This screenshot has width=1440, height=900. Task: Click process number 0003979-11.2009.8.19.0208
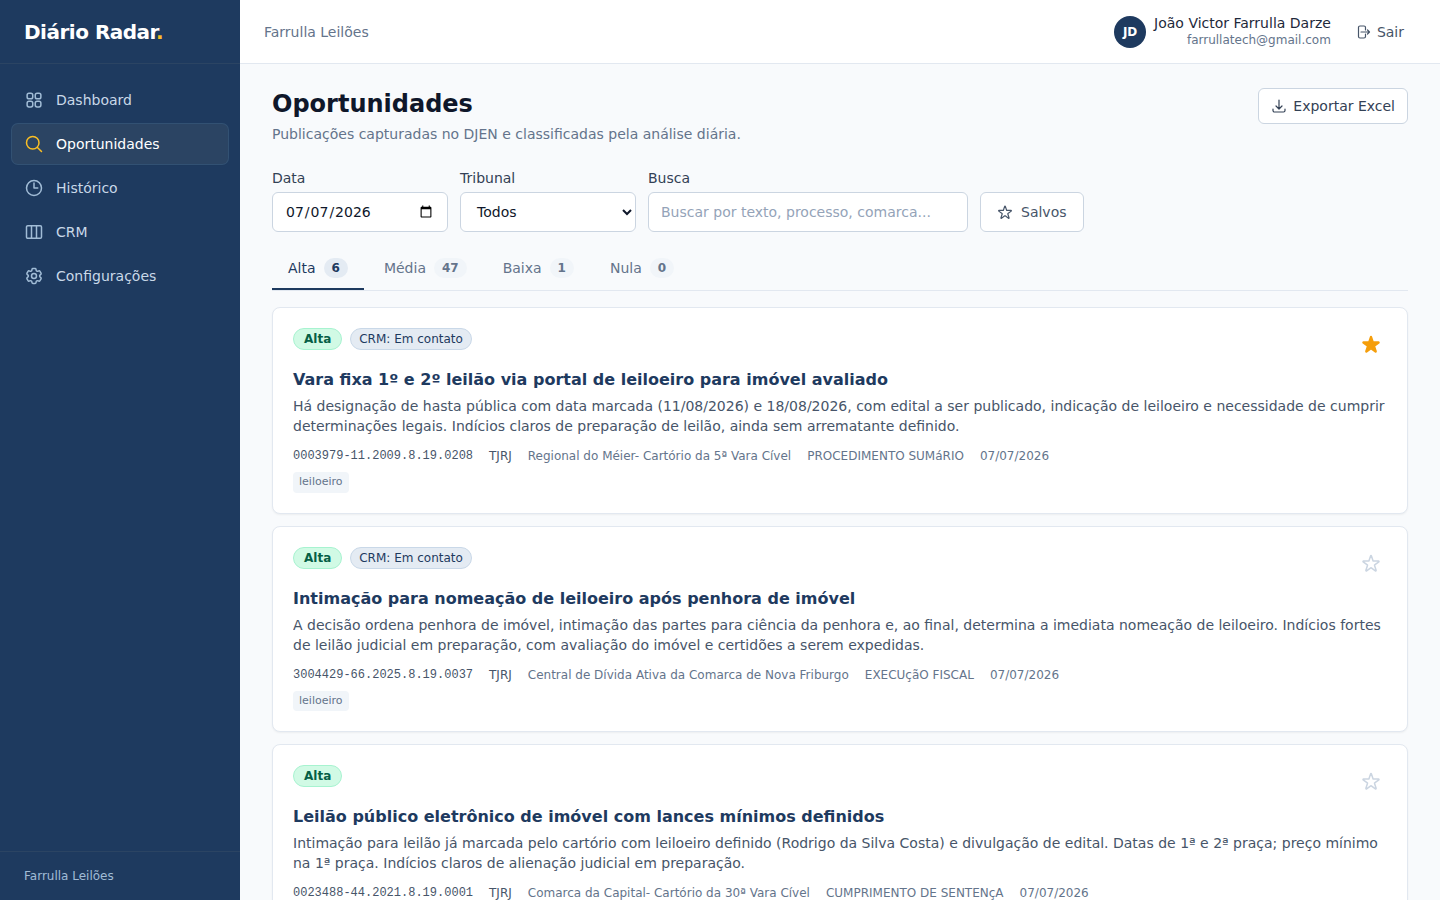coord(383,456)
